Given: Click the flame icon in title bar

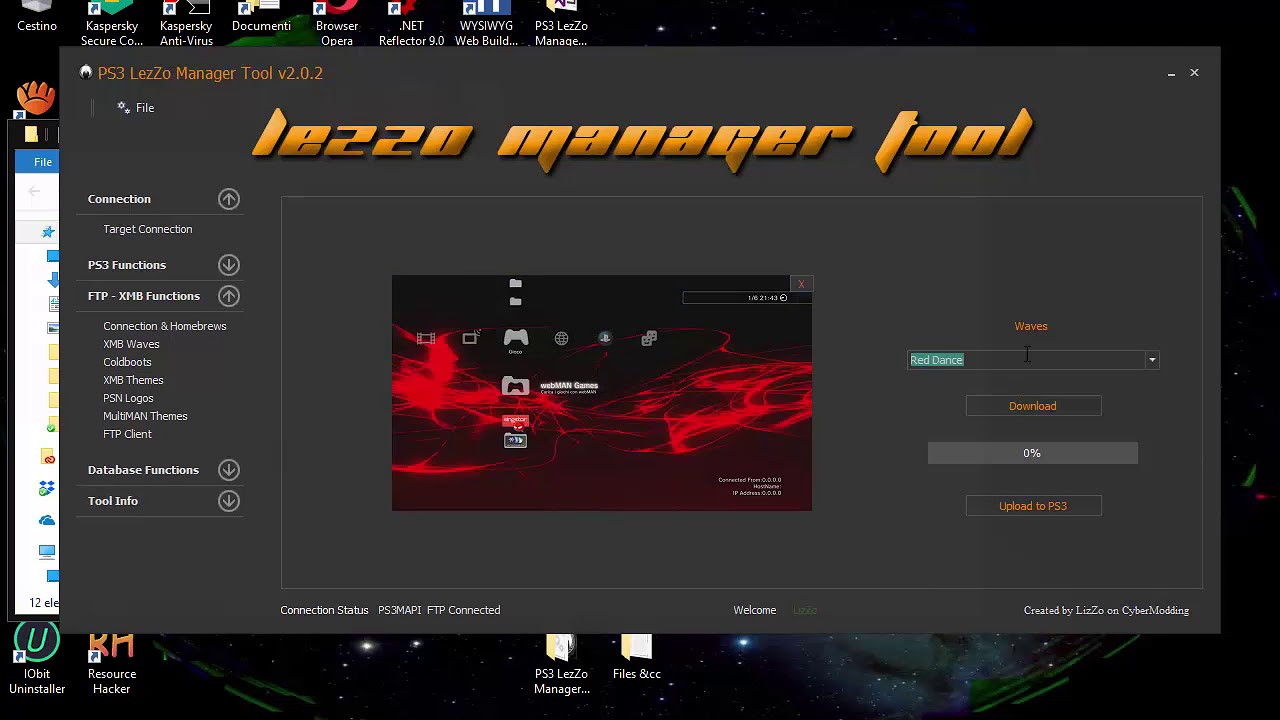Looking at the screenshot, I should point(86,72).
